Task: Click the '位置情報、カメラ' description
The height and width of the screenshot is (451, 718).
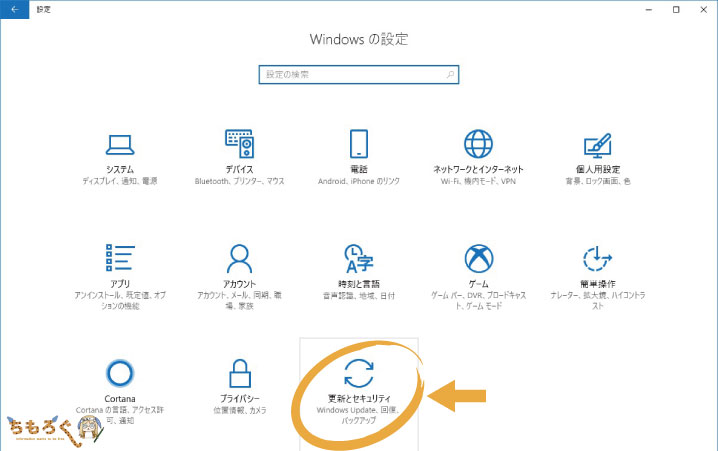Action: [x=239, y=411]
